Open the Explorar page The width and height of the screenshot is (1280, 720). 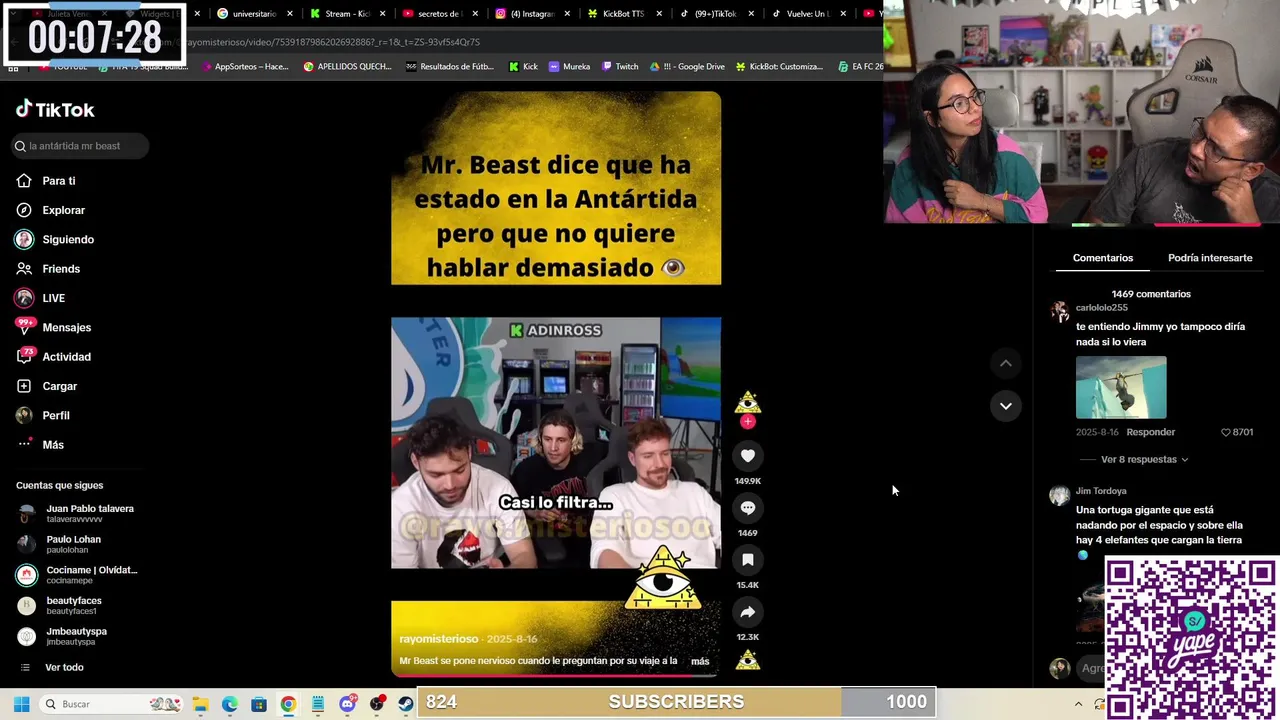[50, 210]
